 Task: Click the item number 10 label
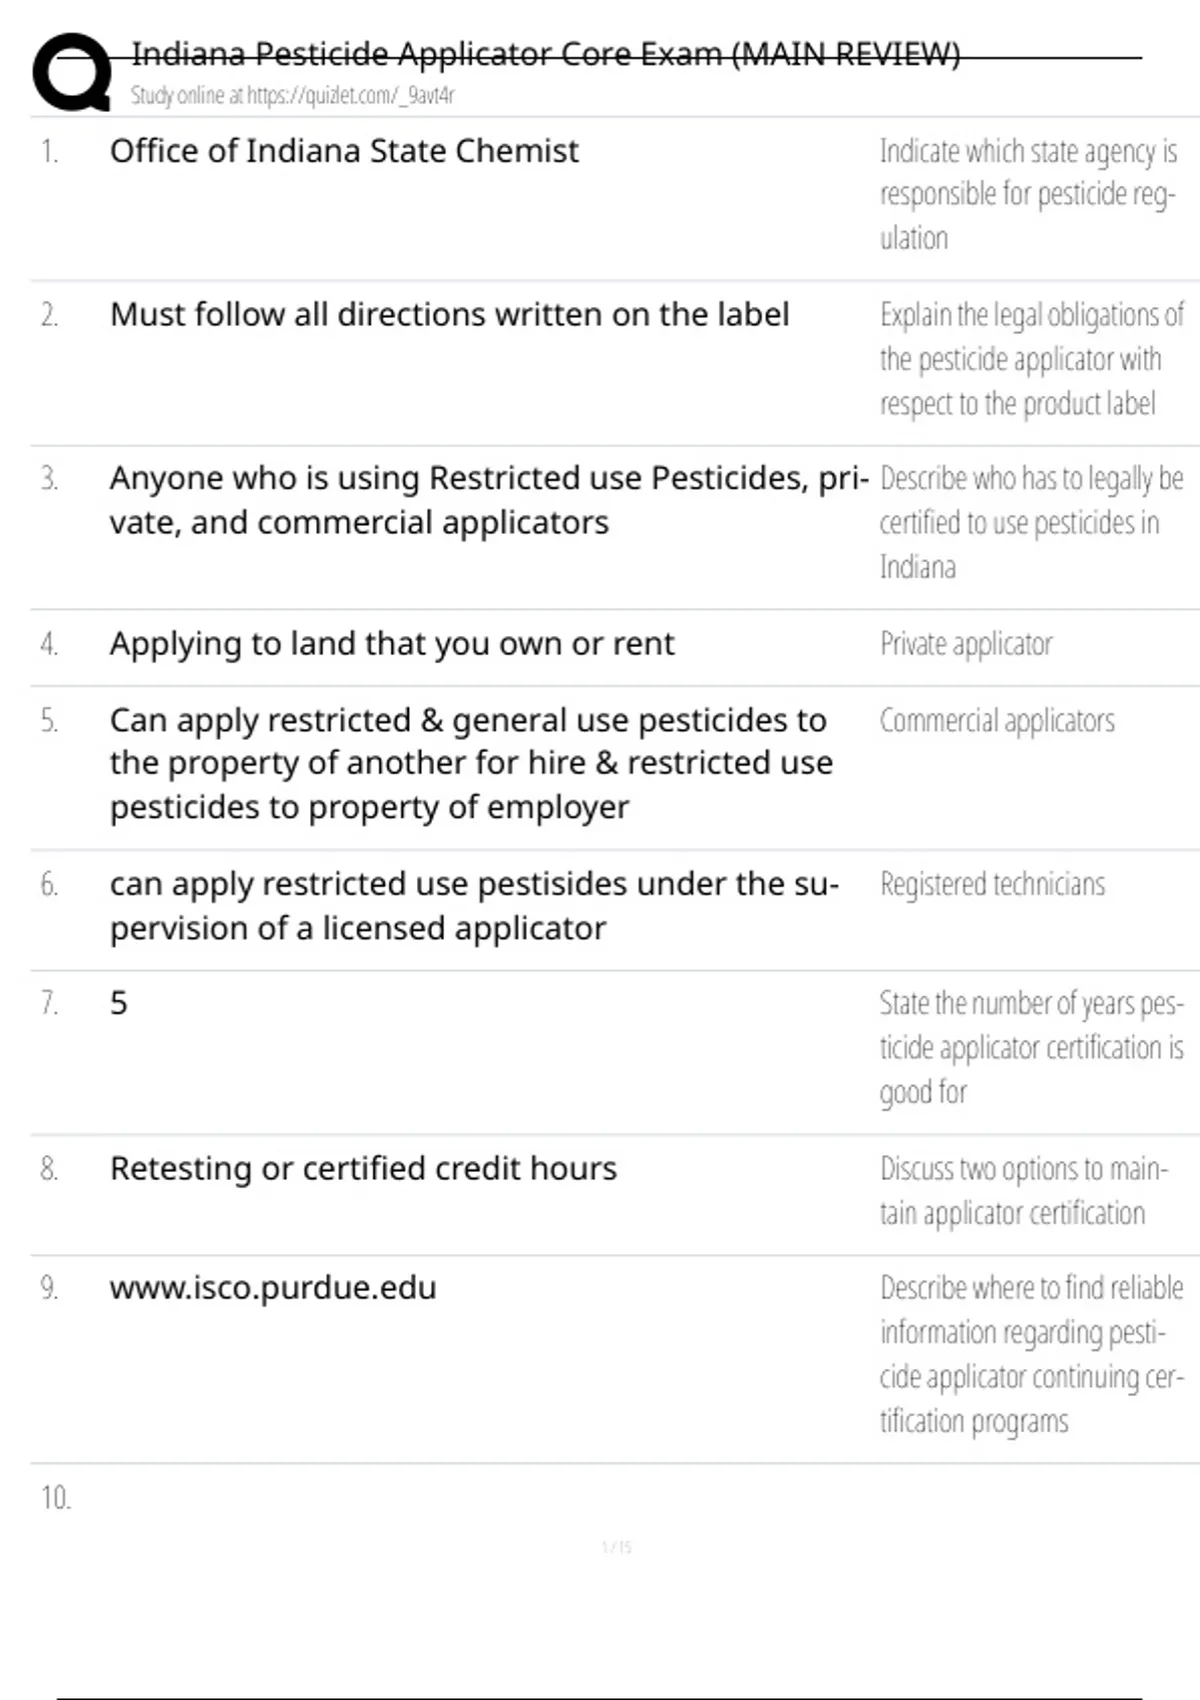pos(56,1498)
